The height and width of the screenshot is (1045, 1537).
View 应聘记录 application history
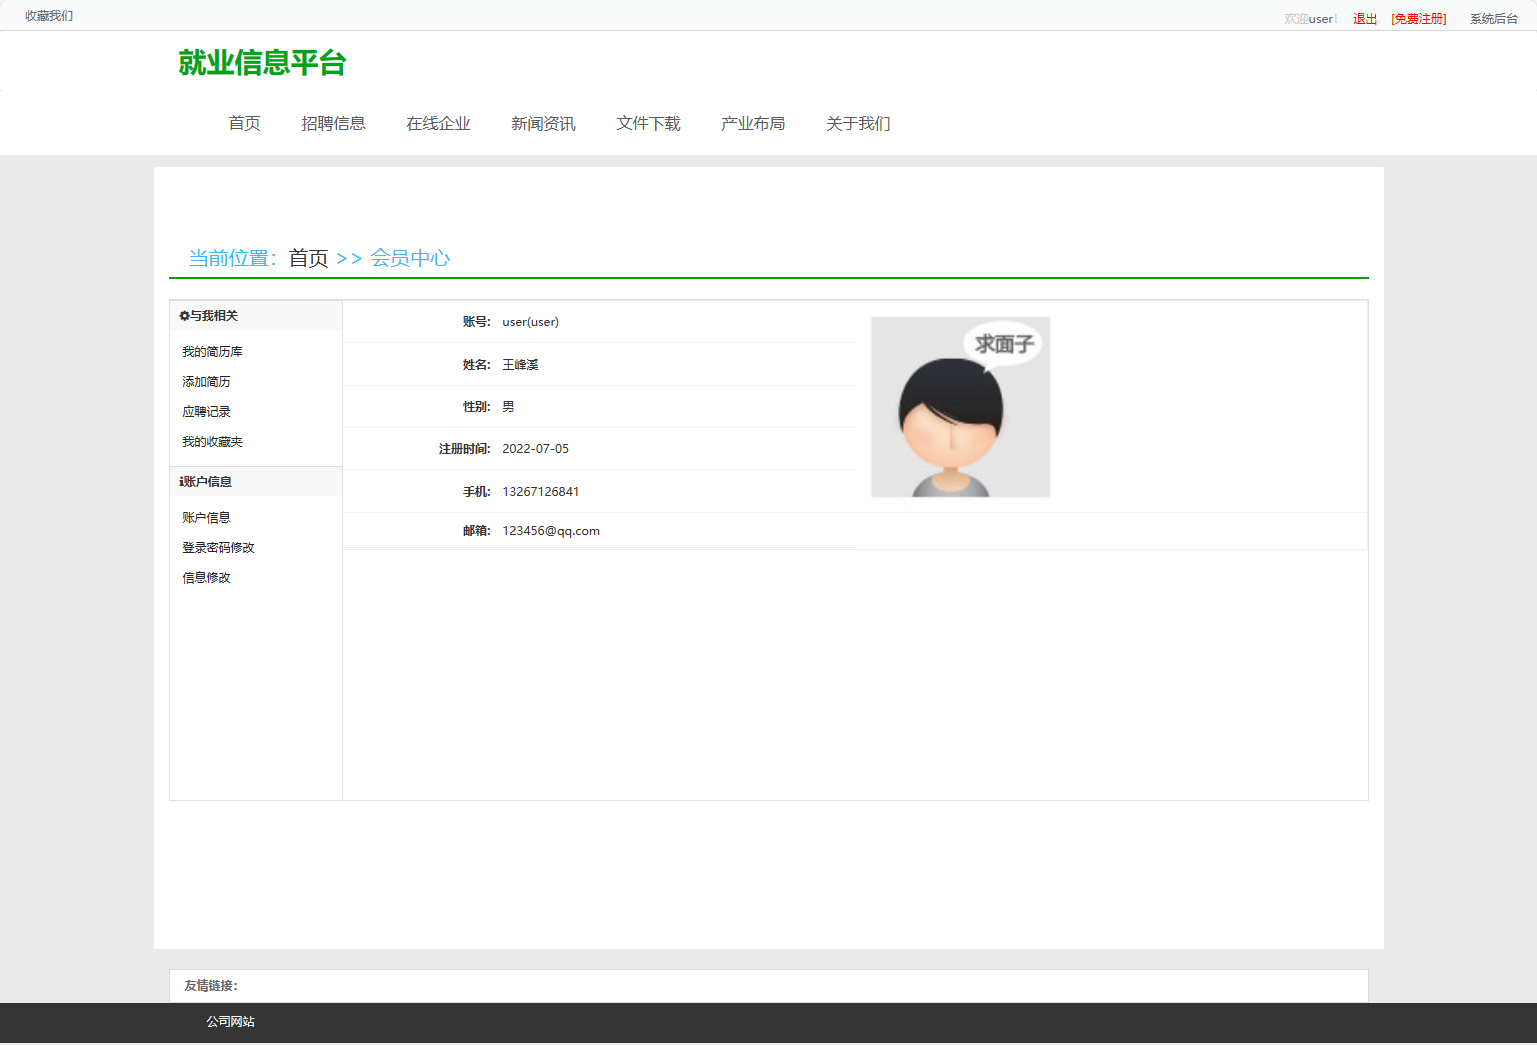tap(205, 411)
